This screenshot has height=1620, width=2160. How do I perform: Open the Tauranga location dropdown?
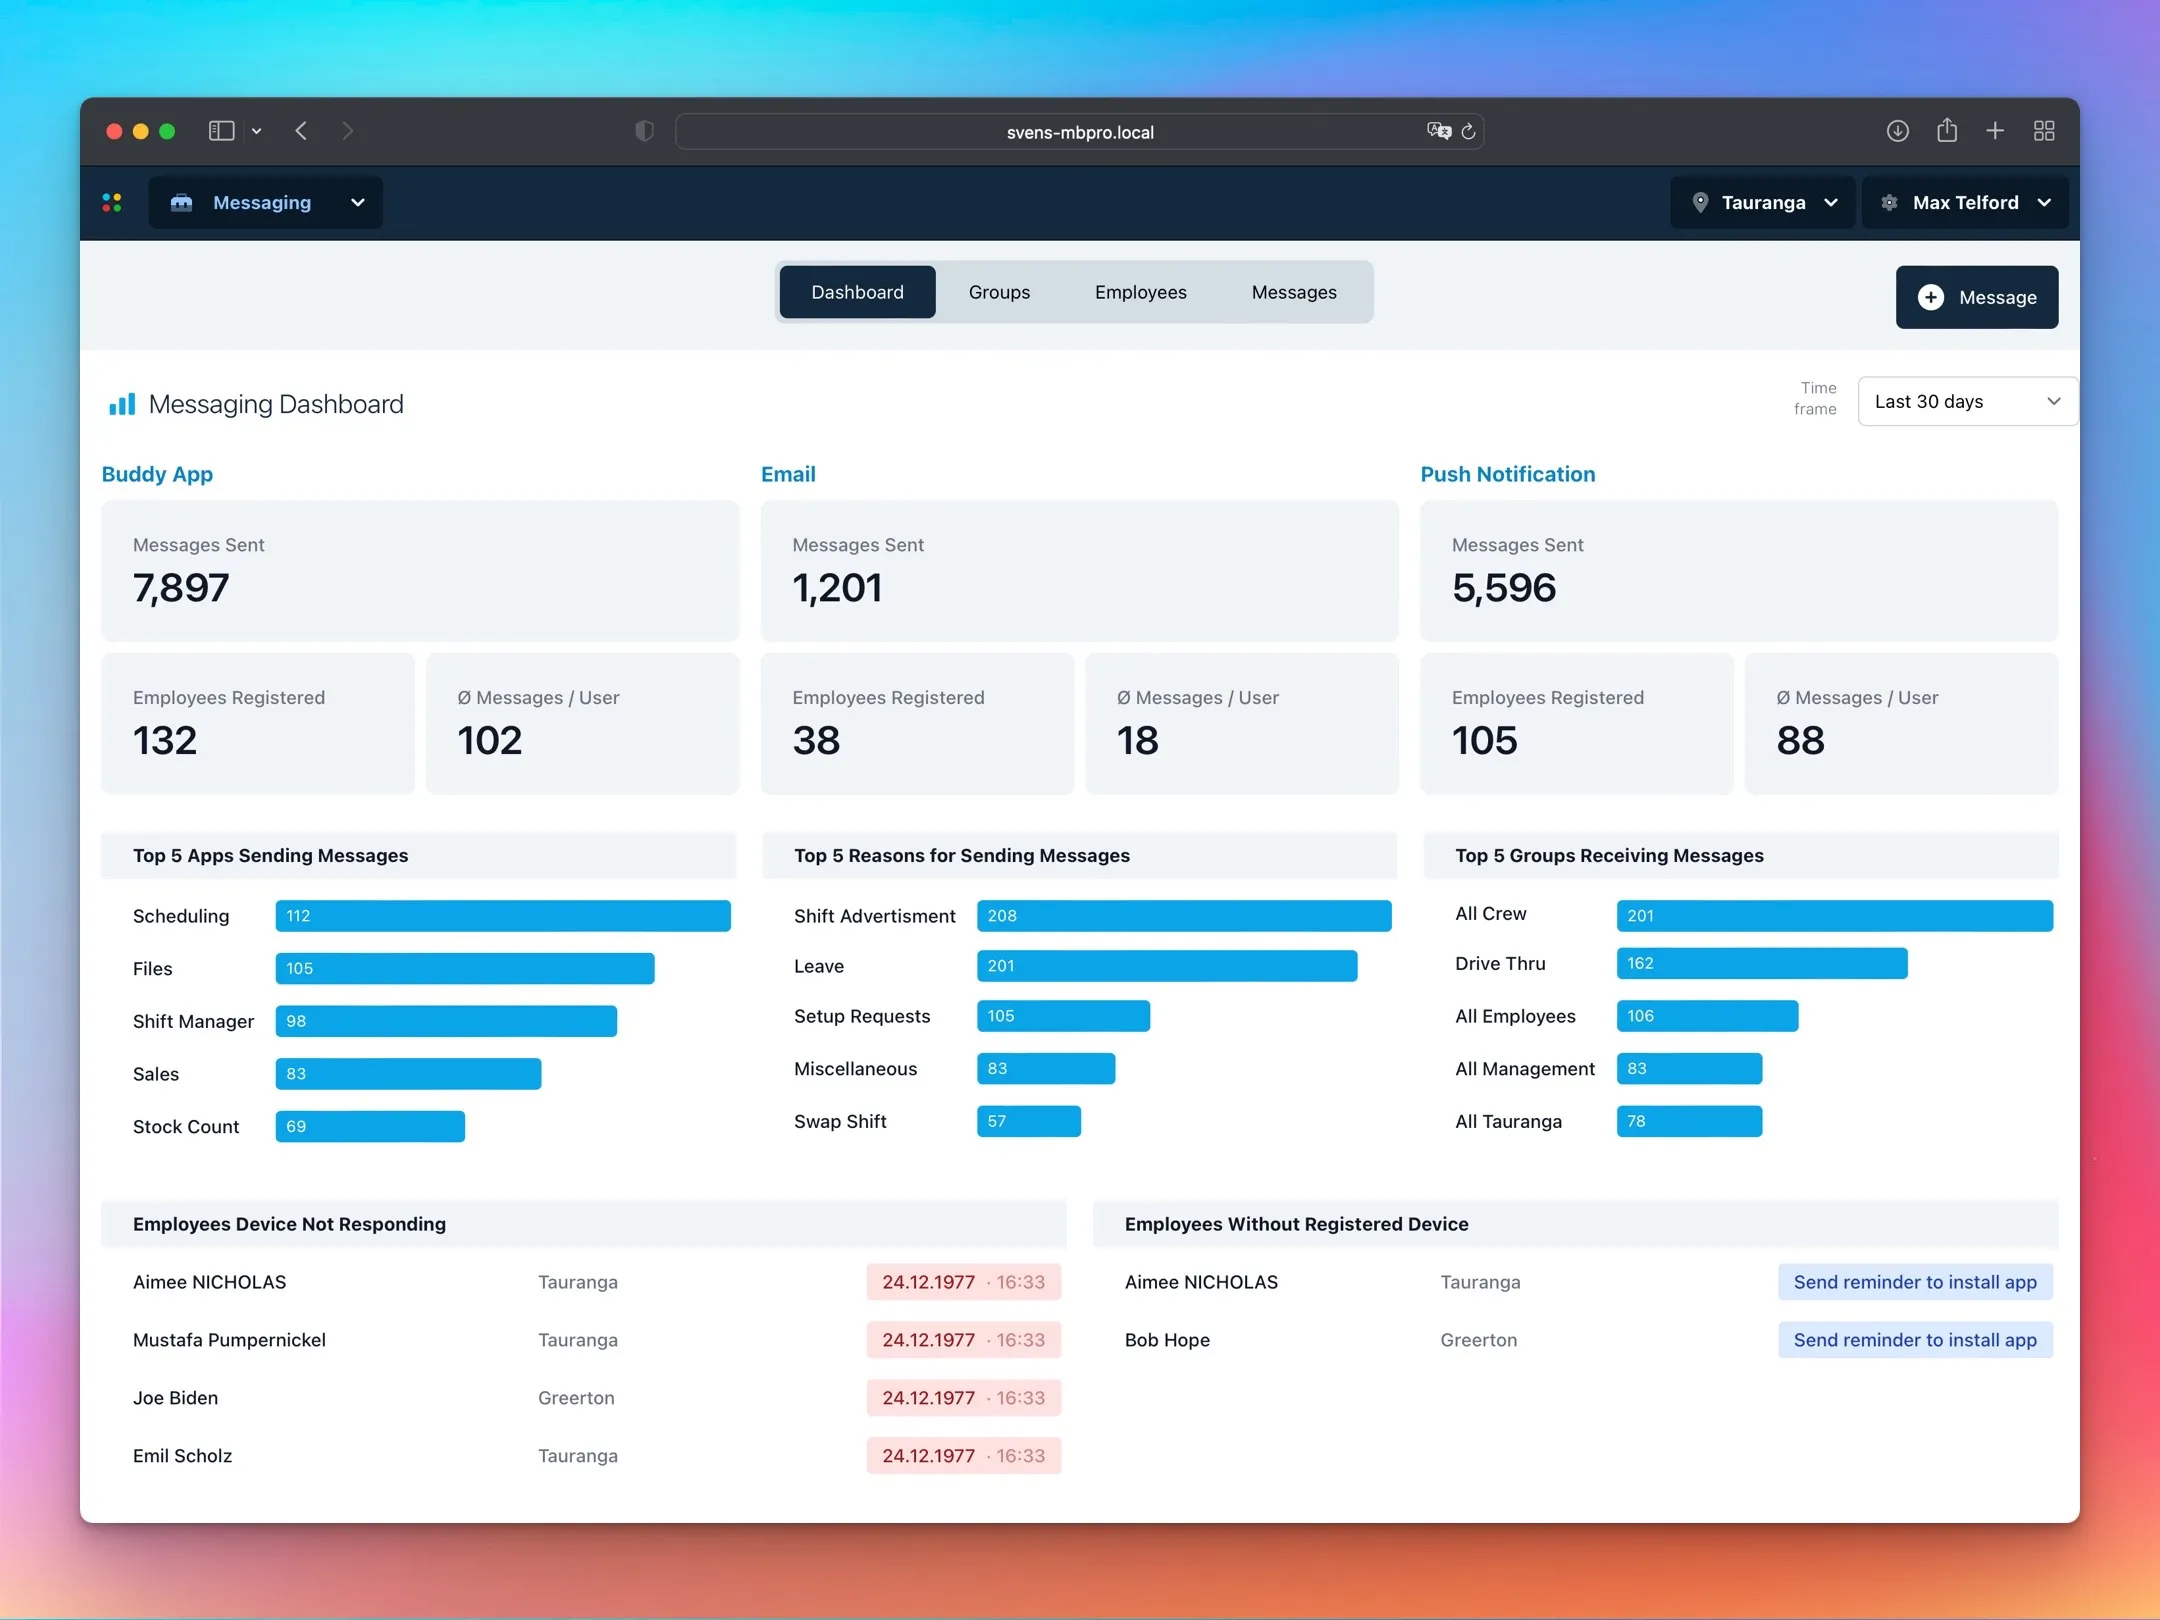pyautogui.click(x=1763, y=203)
